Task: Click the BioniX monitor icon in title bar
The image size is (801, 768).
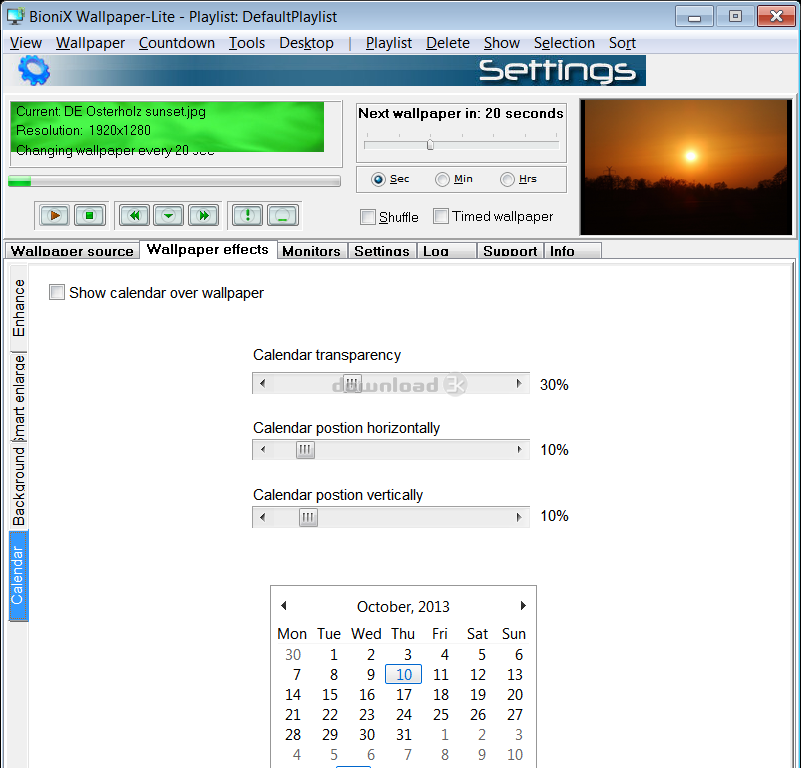Action: [x=15, y=16]
